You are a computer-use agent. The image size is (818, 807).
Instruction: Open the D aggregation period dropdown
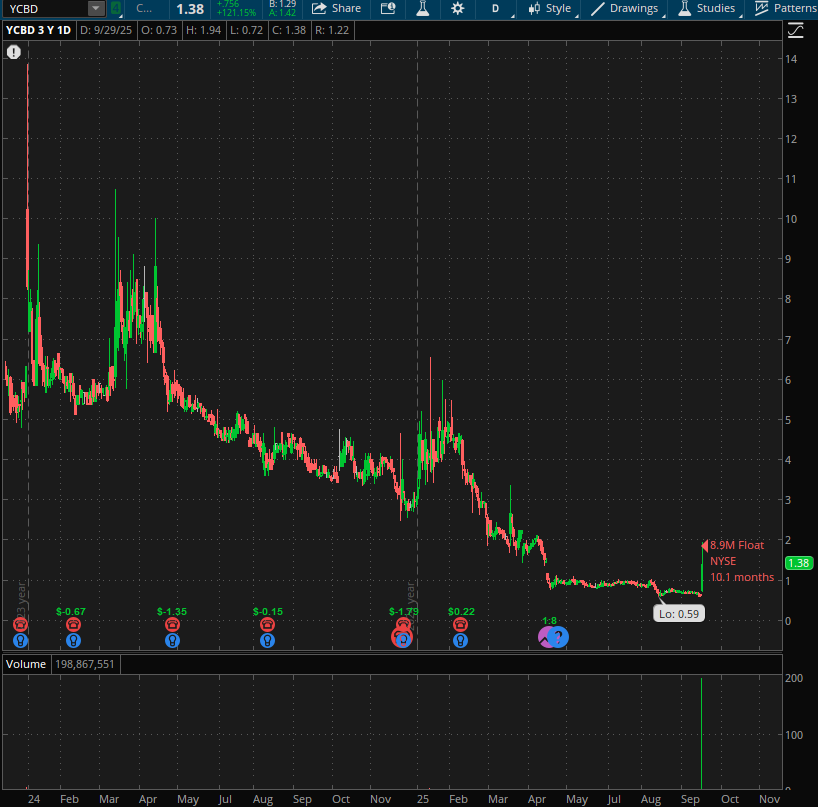496,8
